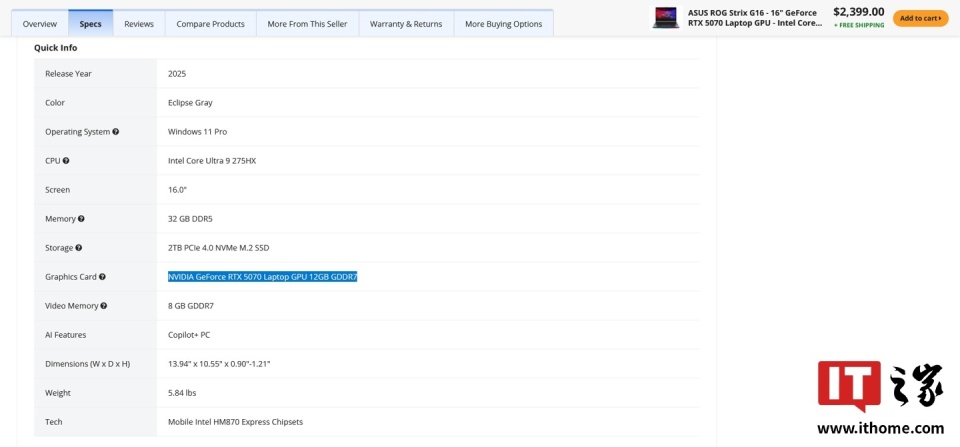960x447 pixels.
Task: Select the Specs tab
Action: (91, 24)
